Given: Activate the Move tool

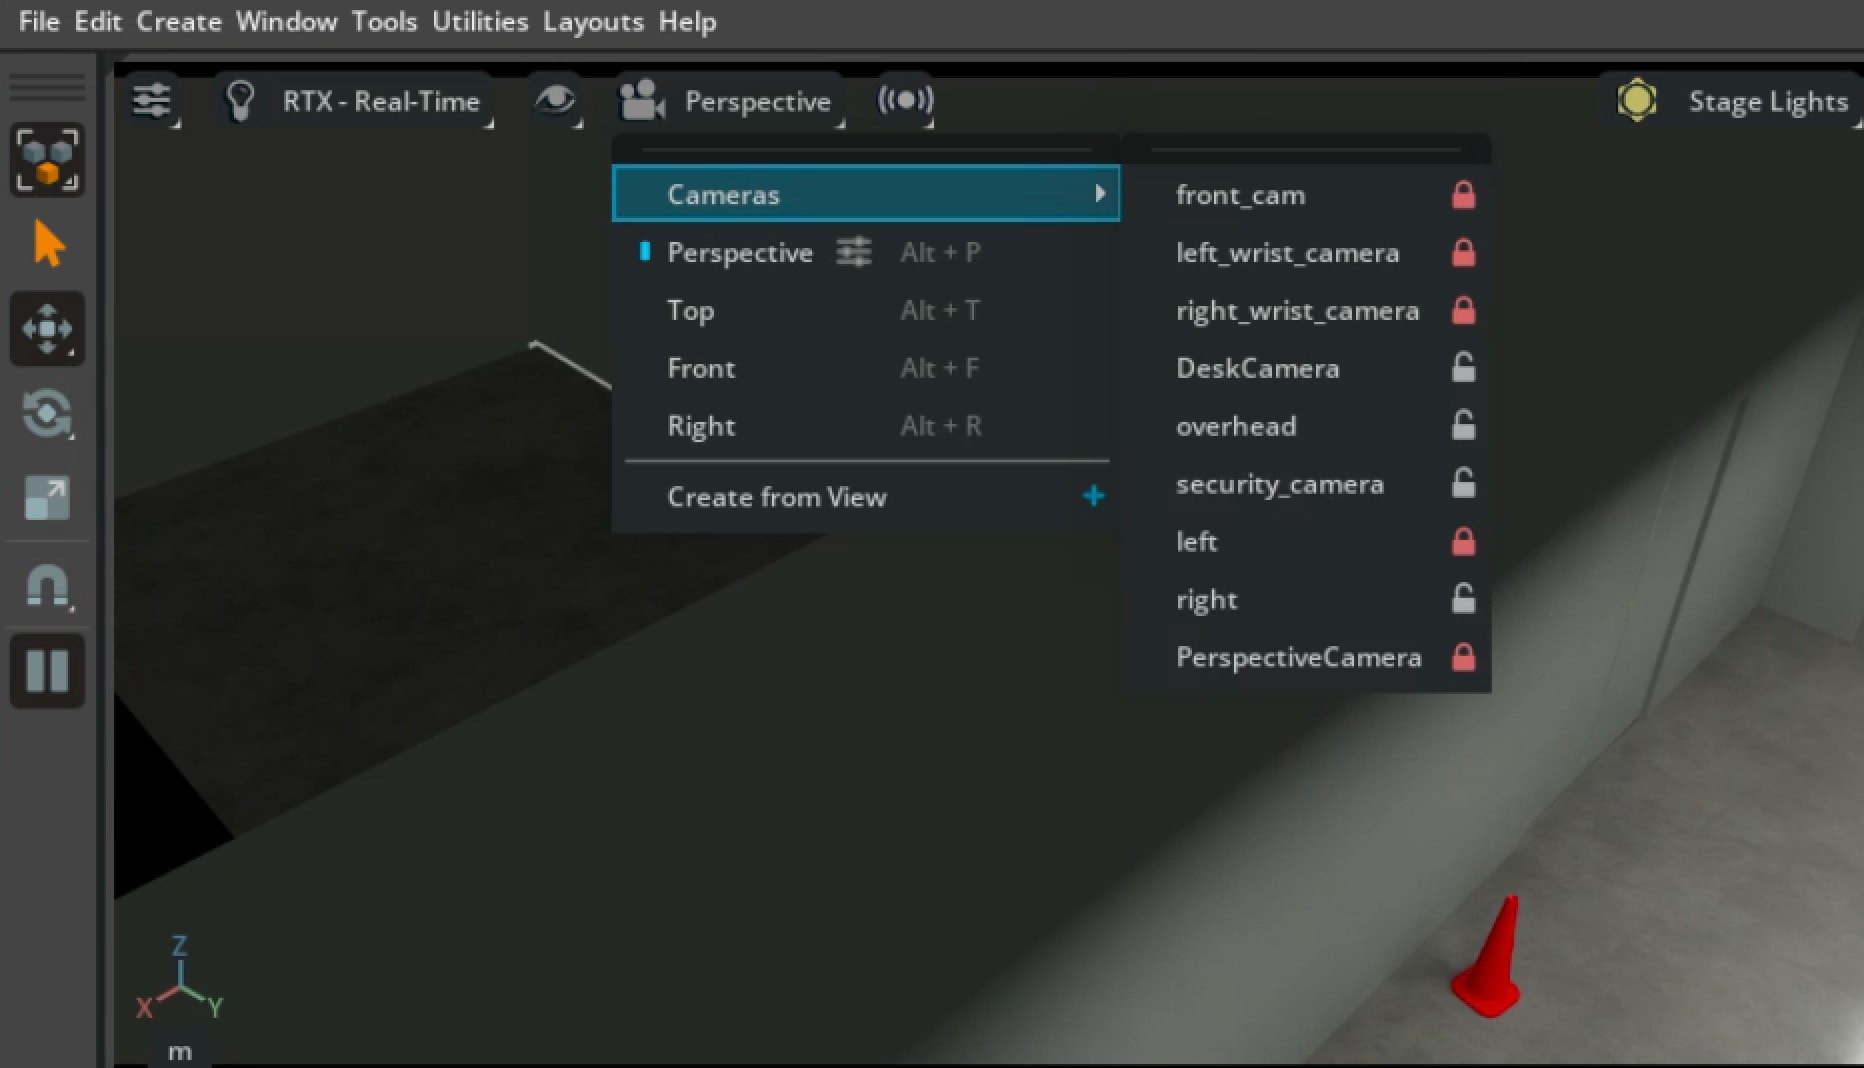Looking at the screenshot, I should point(47,329).
